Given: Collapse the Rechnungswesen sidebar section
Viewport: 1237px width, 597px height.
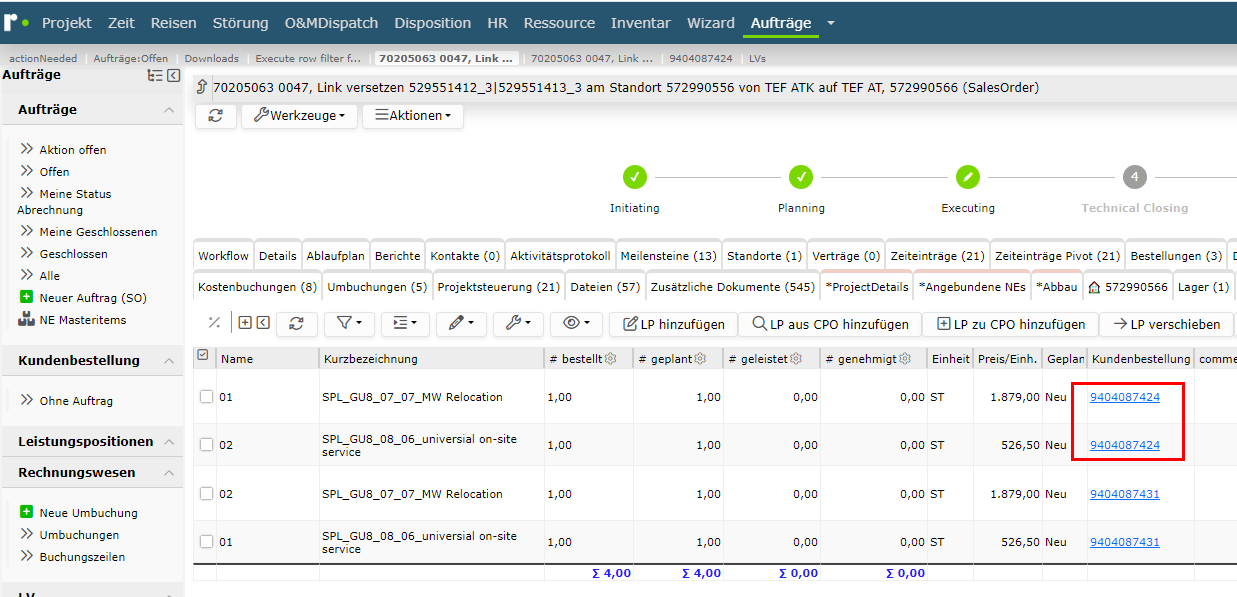Looking at the screenshot, I should (x=169, y=472).
